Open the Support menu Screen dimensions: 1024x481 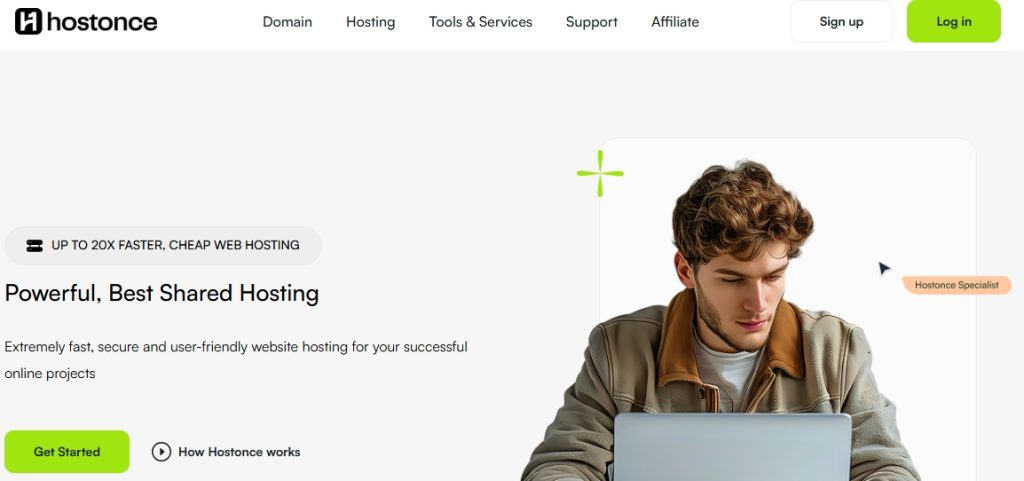(x=592, y=22)
